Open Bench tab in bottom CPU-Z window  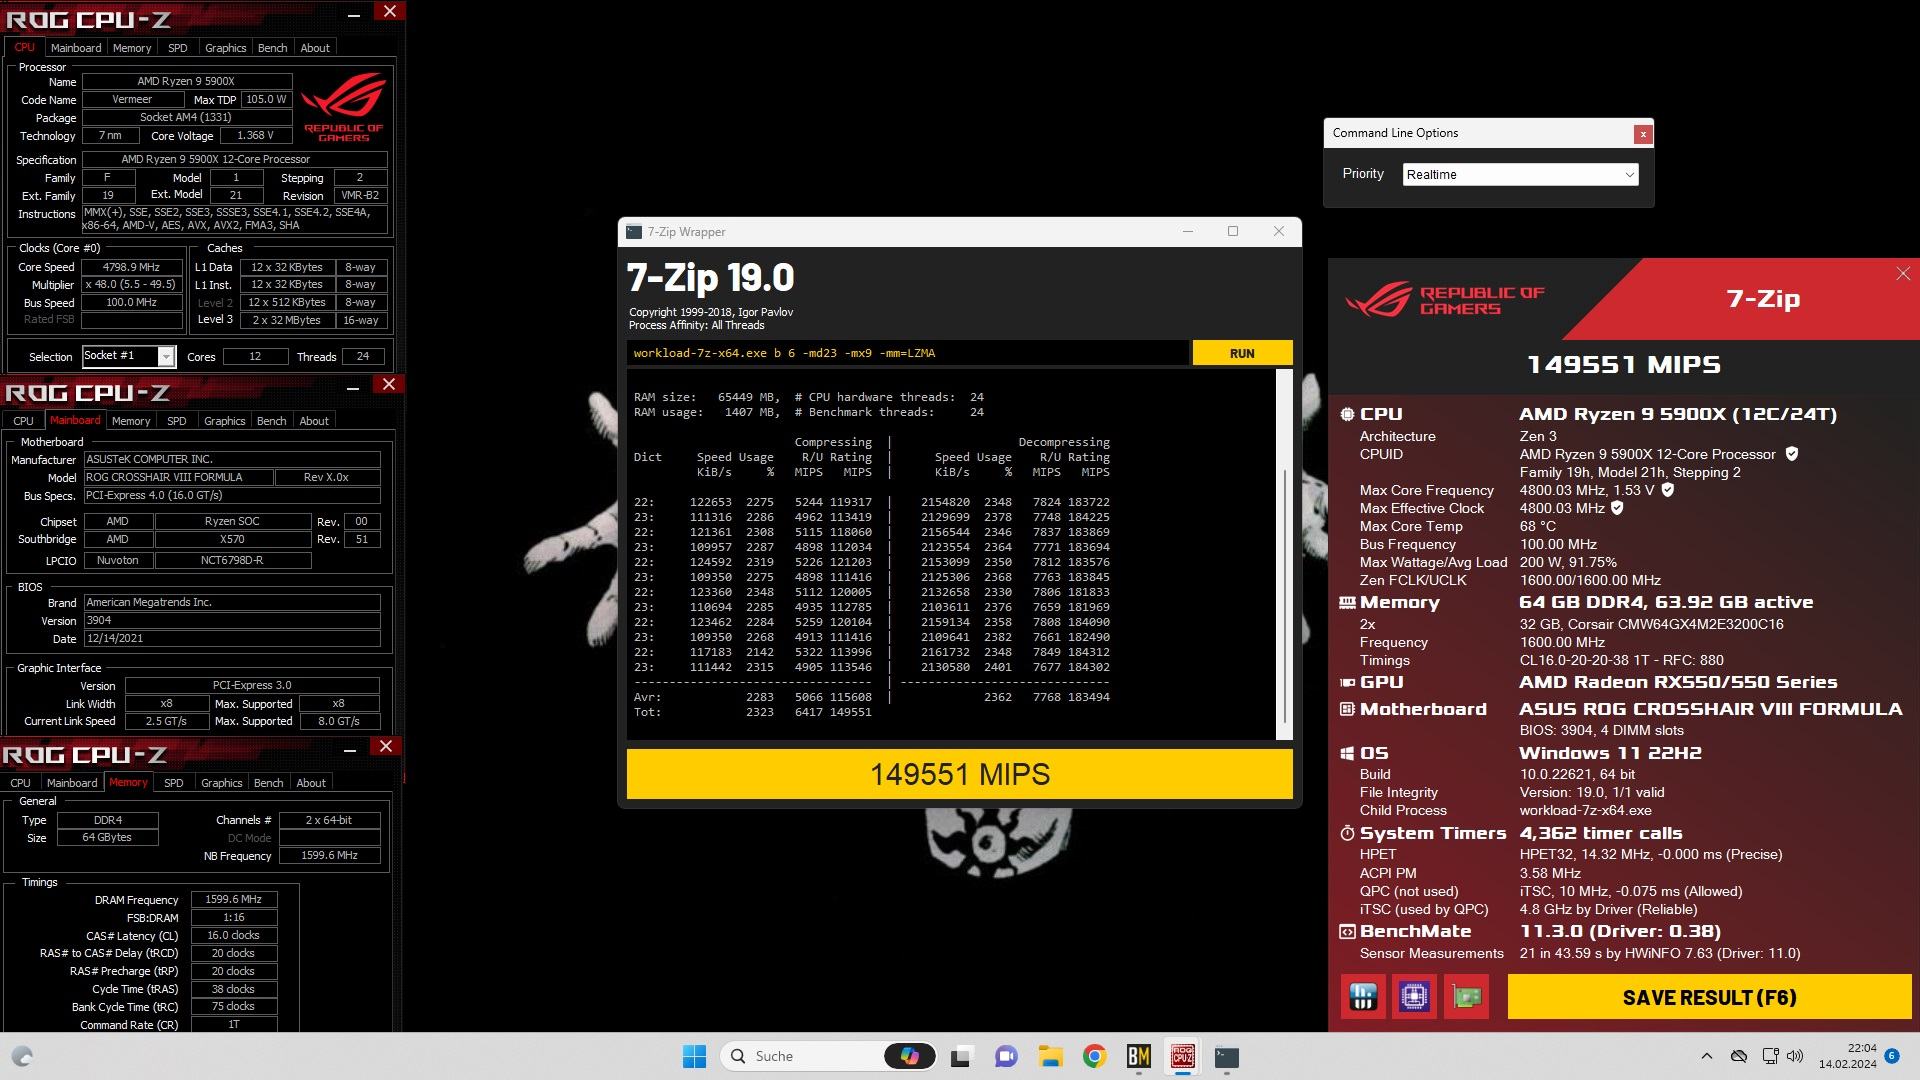coord(268,783)
